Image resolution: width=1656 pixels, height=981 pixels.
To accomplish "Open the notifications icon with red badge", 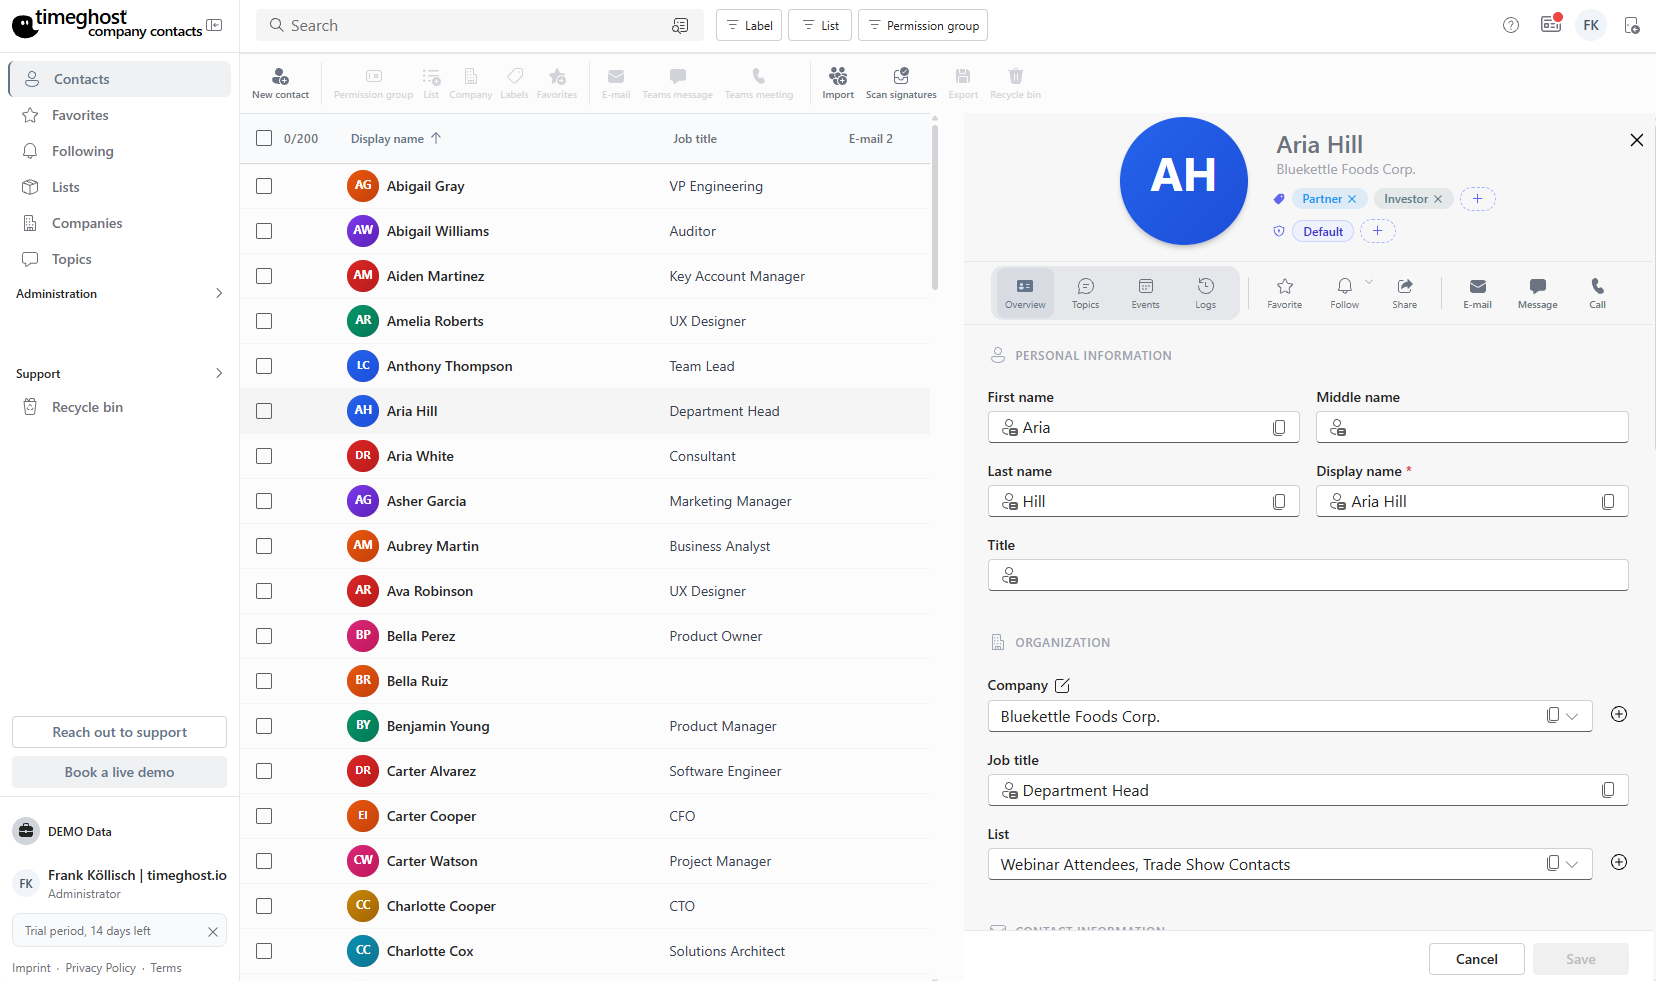I will [1551, 24].
